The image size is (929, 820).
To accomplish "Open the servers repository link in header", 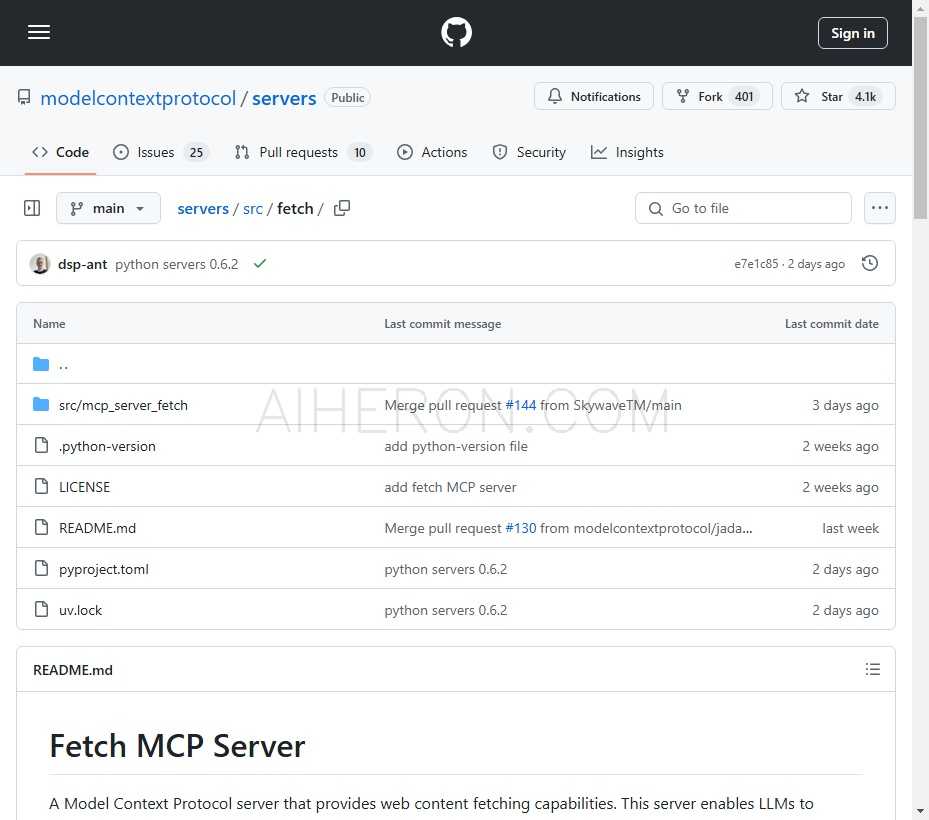I will pos(284,98).
